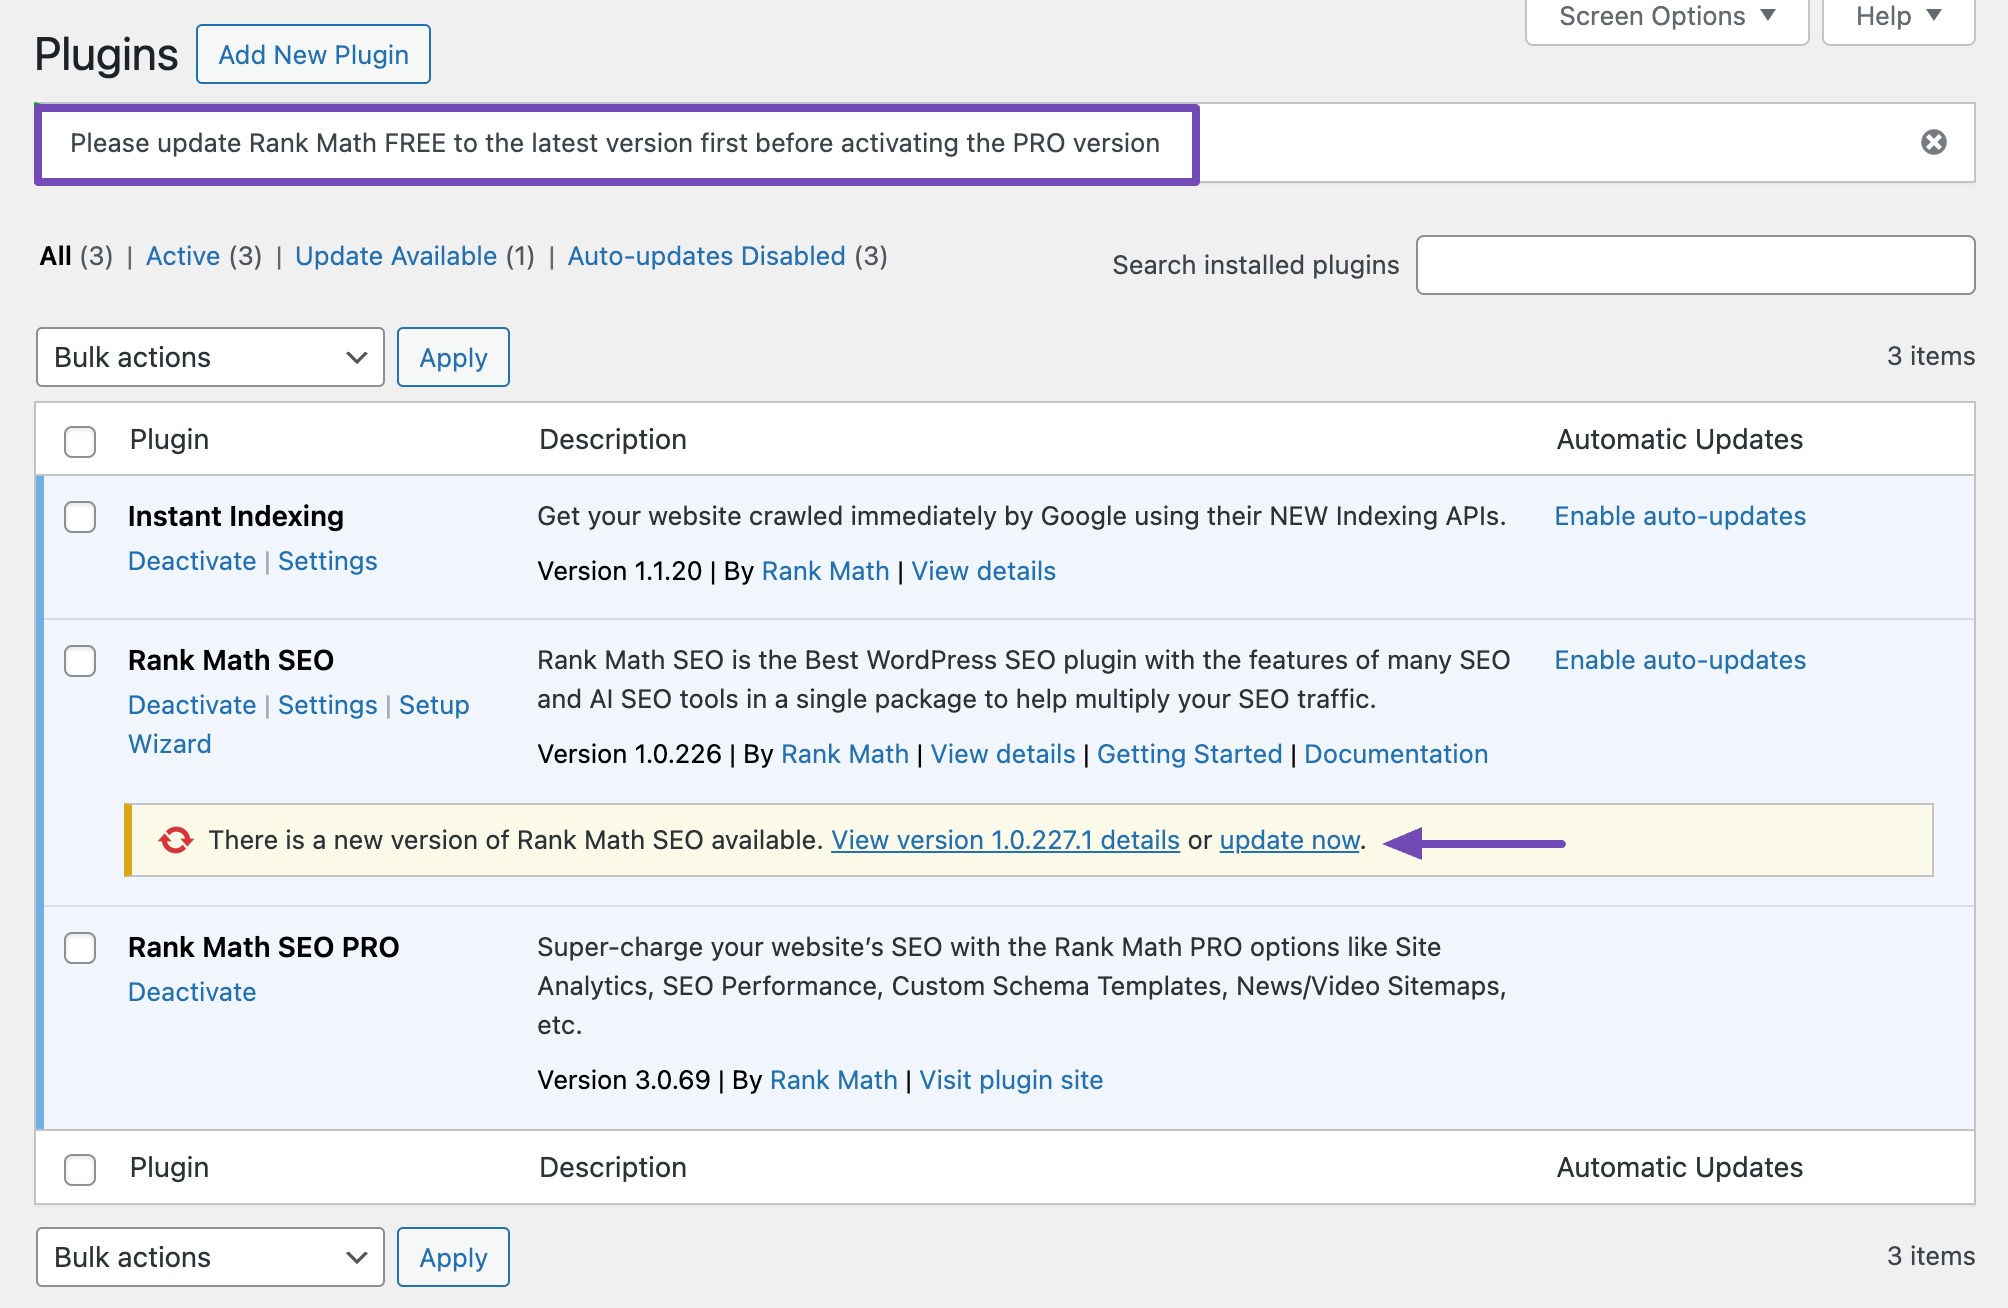This screenshot has width=2008, height=1308.
Task: View details for Rank Math SEO
Action: pyautogui.click(x=1003, y=754)
